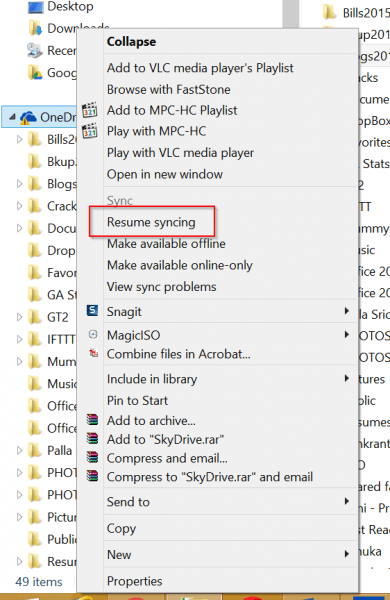Open the Snagit submenu arrow
This screenshot has width=390, height=600.
[346, 311]
